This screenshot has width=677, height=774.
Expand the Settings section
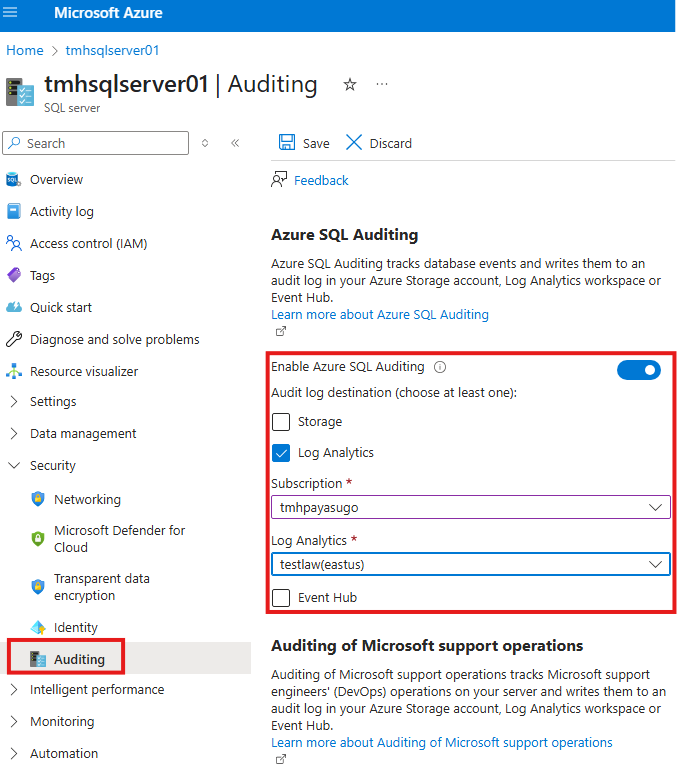pyautogui.click(x=14, y=401)
